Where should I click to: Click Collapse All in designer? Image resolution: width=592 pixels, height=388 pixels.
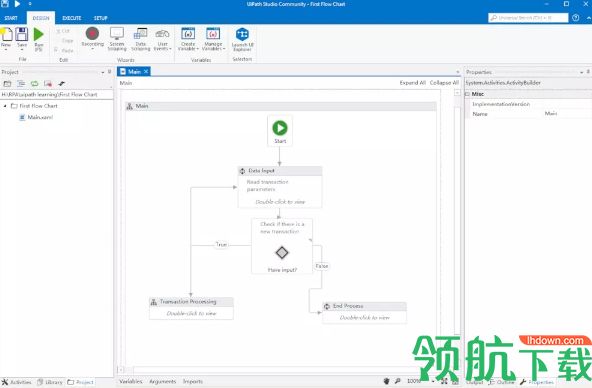coord(444,83)
